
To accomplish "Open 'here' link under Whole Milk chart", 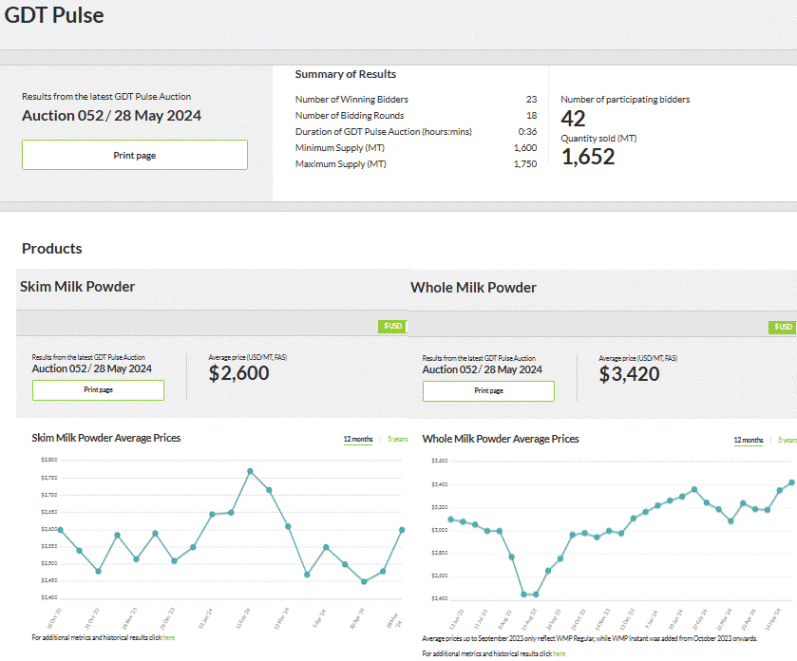I will 559,654.
